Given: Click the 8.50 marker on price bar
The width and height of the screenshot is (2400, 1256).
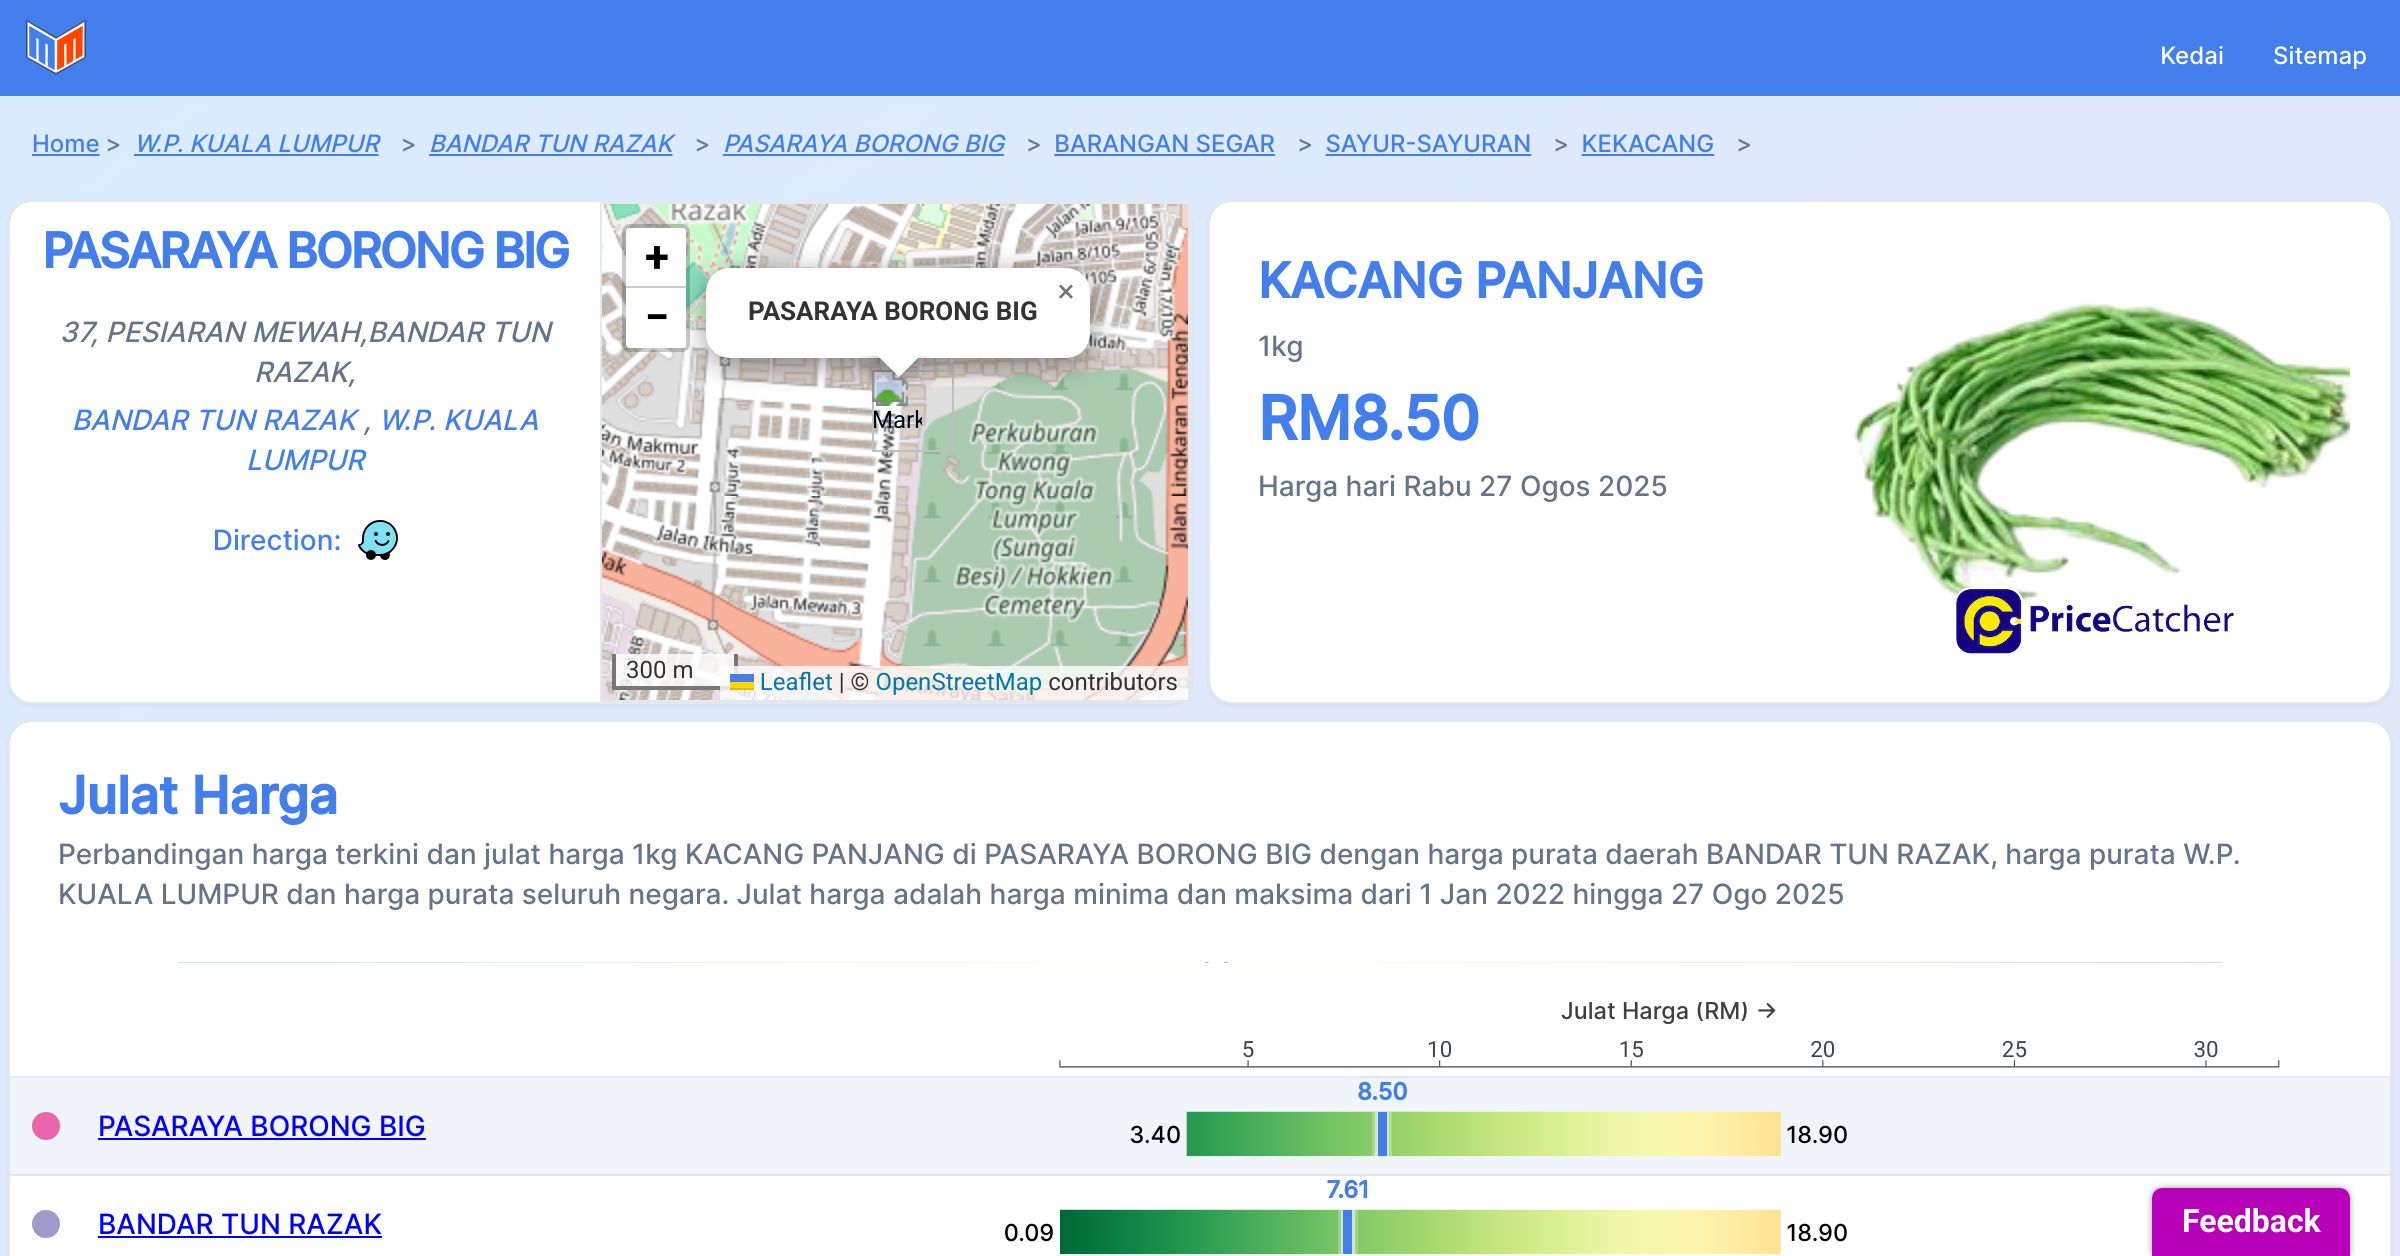Looking at the screenshot, I should [1382, 1134].
